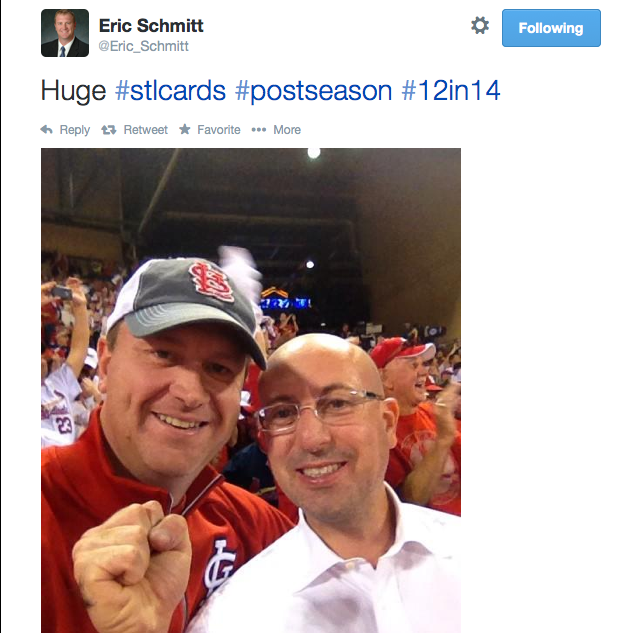The width and height of the screenshot is (639, 633).
Task: Open the #postseason hashtag
Action: point(313,92)
